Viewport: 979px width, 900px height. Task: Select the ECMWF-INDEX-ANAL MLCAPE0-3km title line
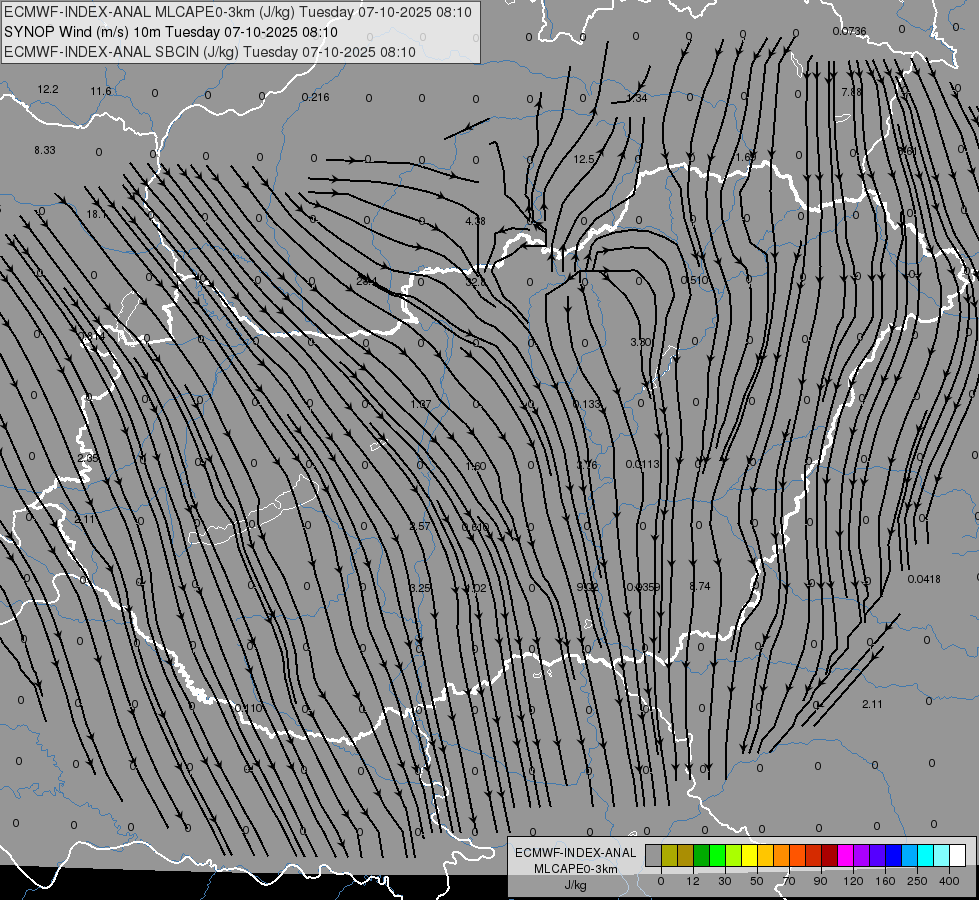238,12
